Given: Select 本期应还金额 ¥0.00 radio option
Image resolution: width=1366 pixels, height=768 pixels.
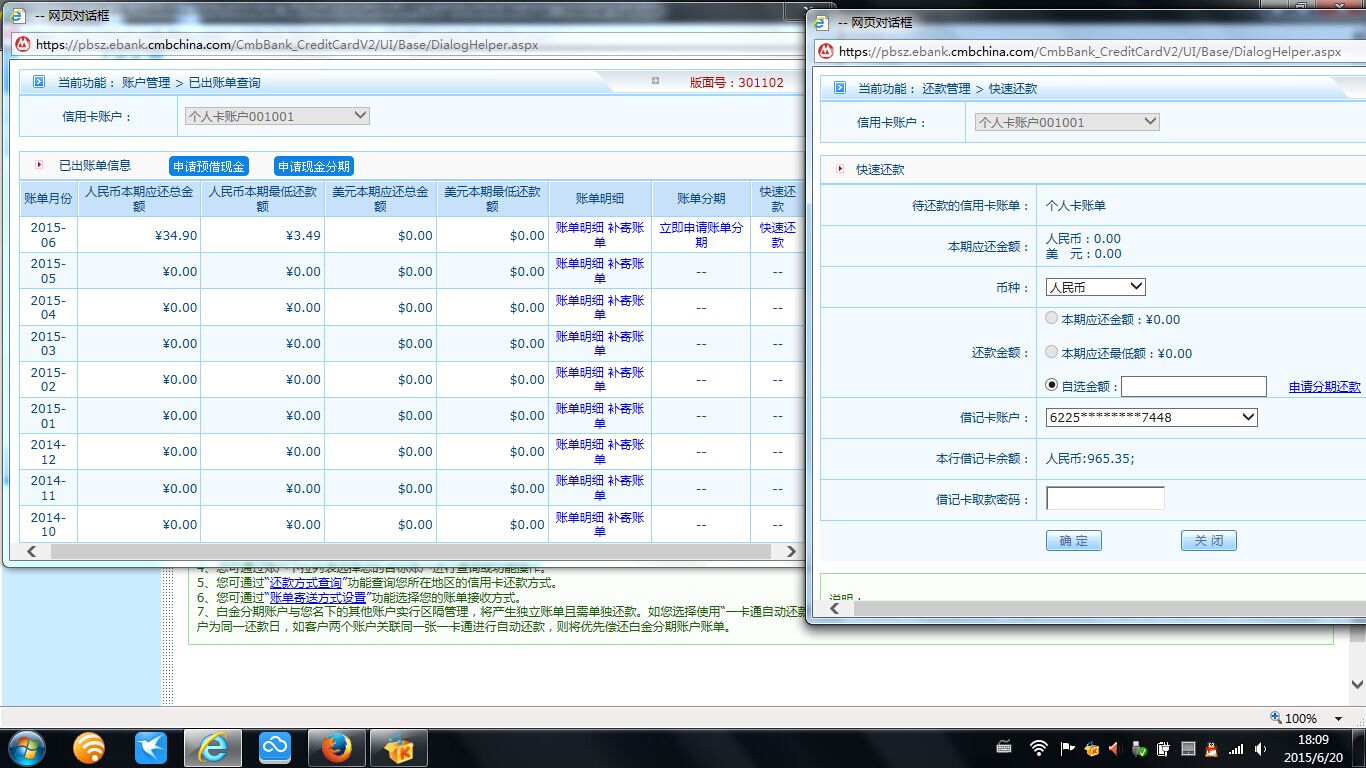Looking at the screenshot, I should [x=1051, y=318].
